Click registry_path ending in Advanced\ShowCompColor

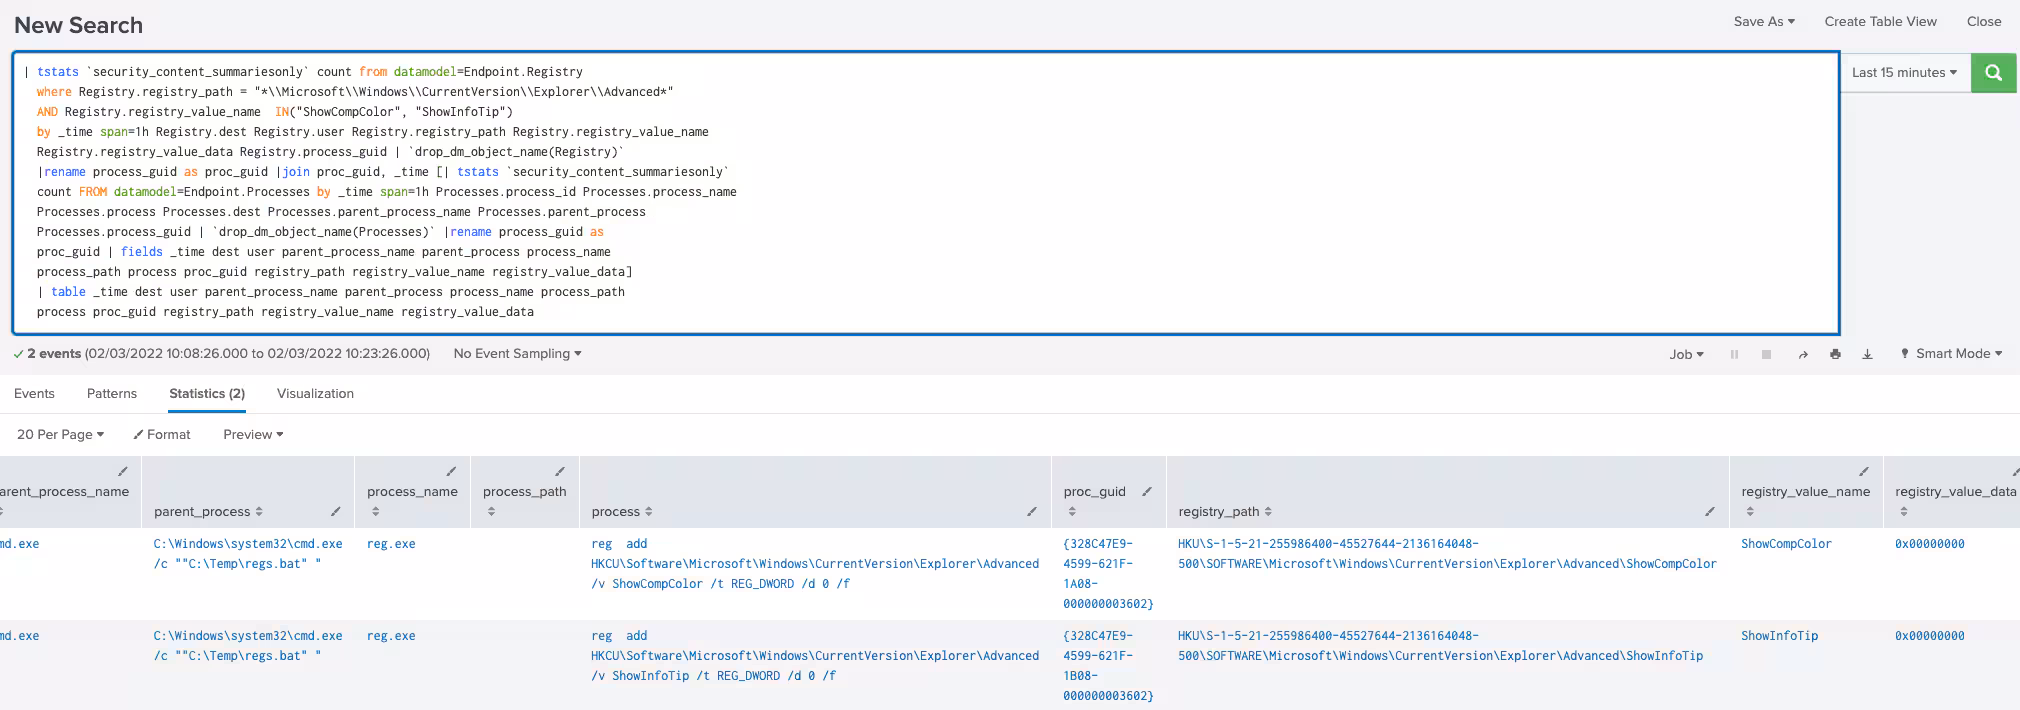(x=1447, y=554)
